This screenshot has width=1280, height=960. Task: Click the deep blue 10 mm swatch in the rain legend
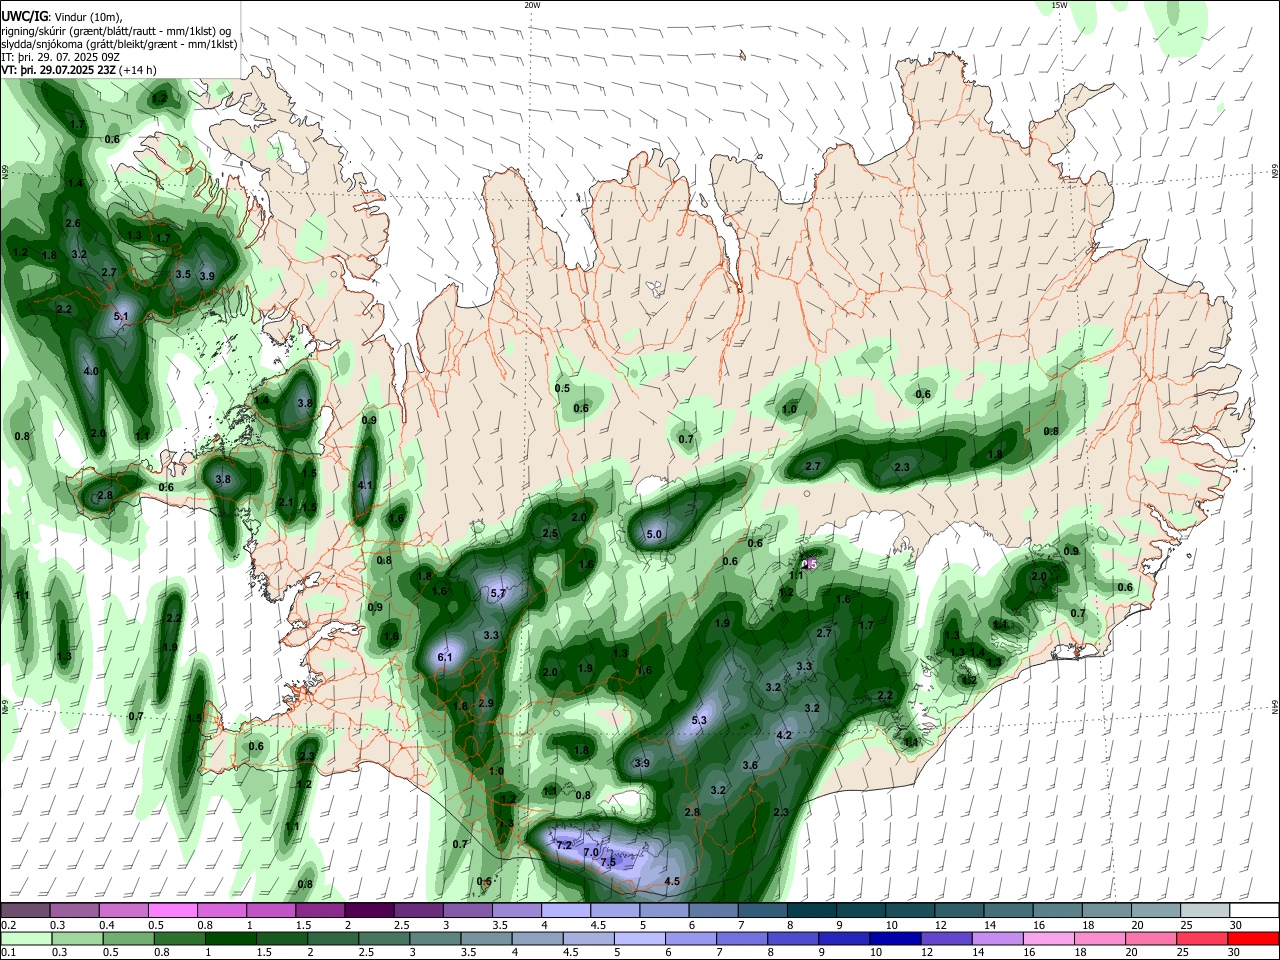894,938
